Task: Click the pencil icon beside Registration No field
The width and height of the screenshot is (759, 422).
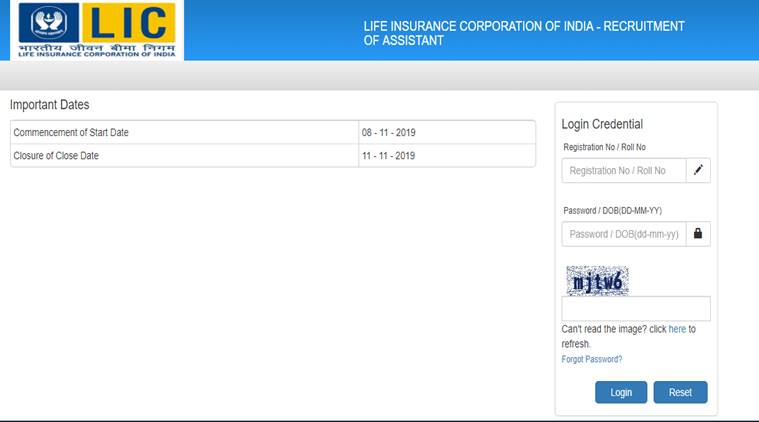Action: point(698,170)
